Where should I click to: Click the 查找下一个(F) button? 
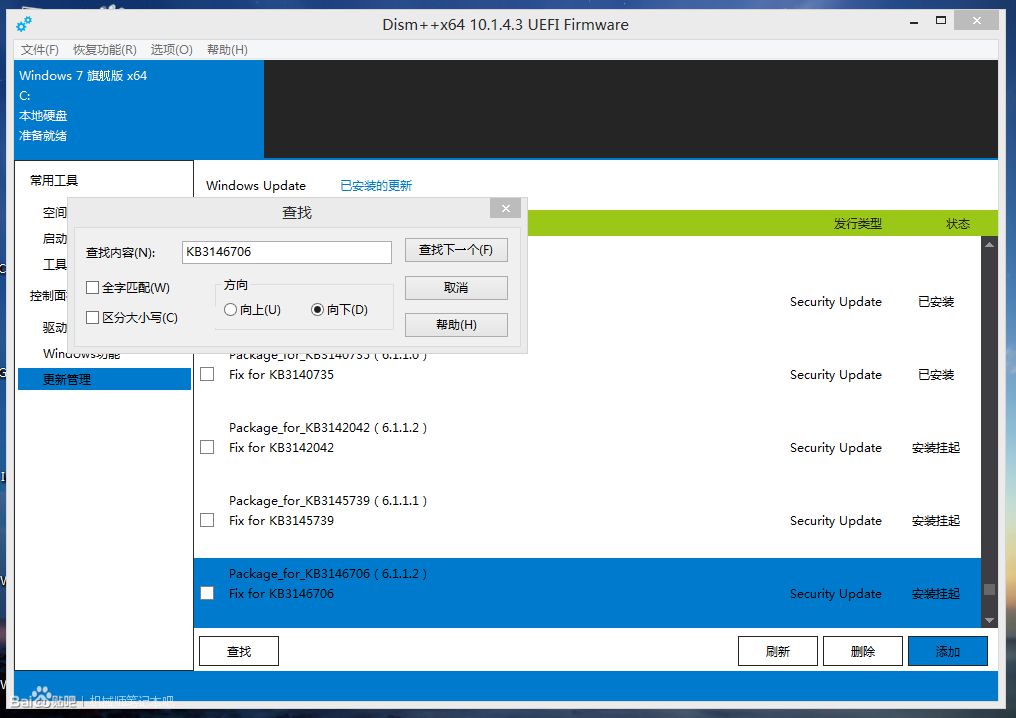pyautogui.click(x=456, y=250)
